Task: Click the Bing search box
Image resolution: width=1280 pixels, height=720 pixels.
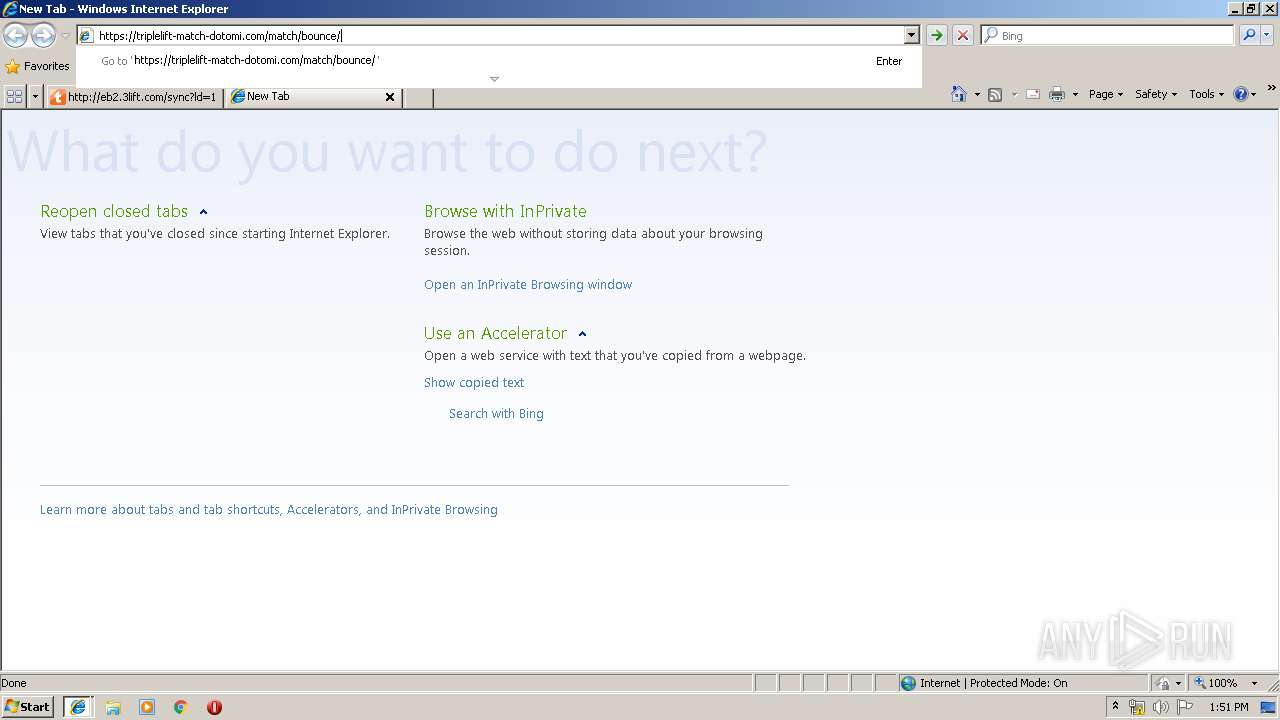Action: pos(1108,35)
